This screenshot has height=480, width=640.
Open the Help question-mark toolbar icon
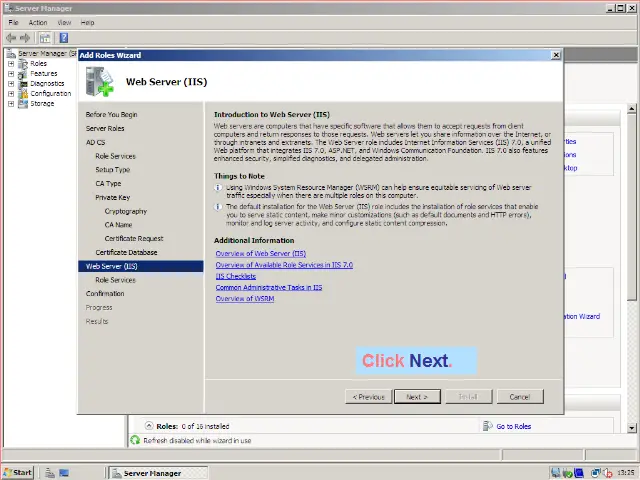(x=64, y=38)
